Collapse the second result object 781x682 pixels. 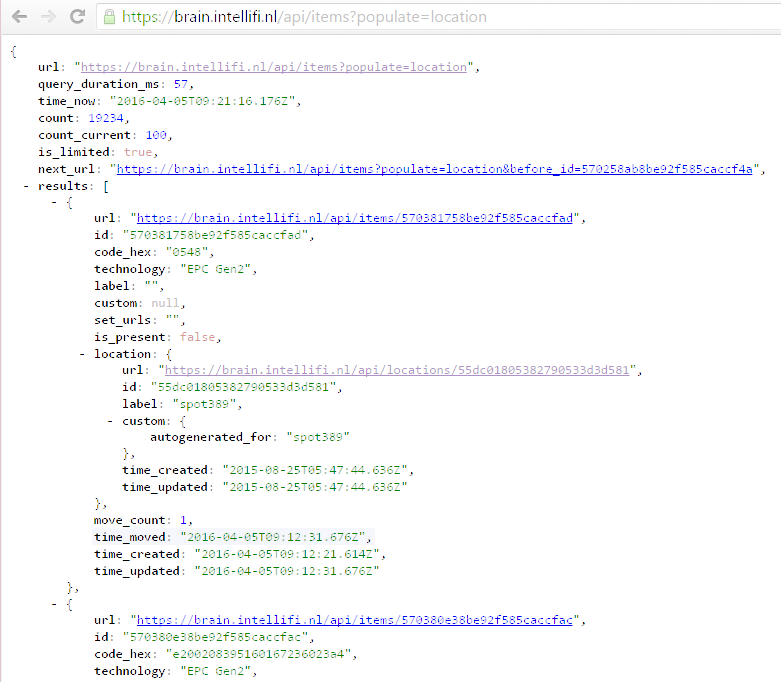(54, 605)
